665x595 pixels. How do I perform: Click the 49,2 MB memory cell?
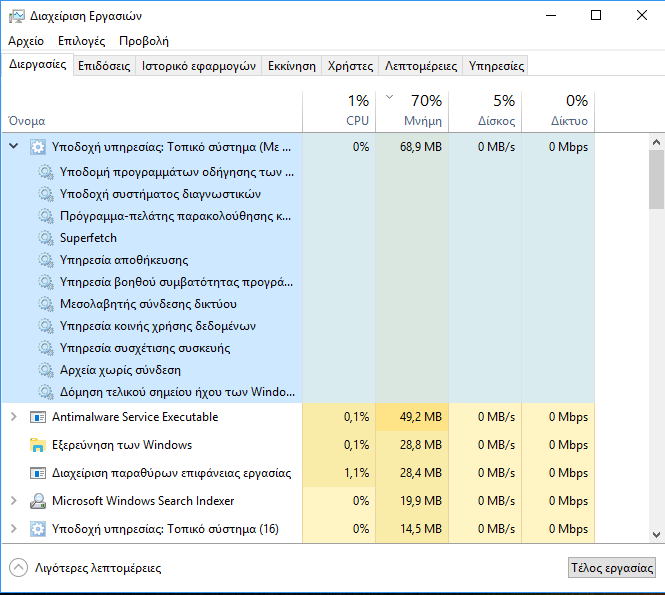(x=412, y=417)
